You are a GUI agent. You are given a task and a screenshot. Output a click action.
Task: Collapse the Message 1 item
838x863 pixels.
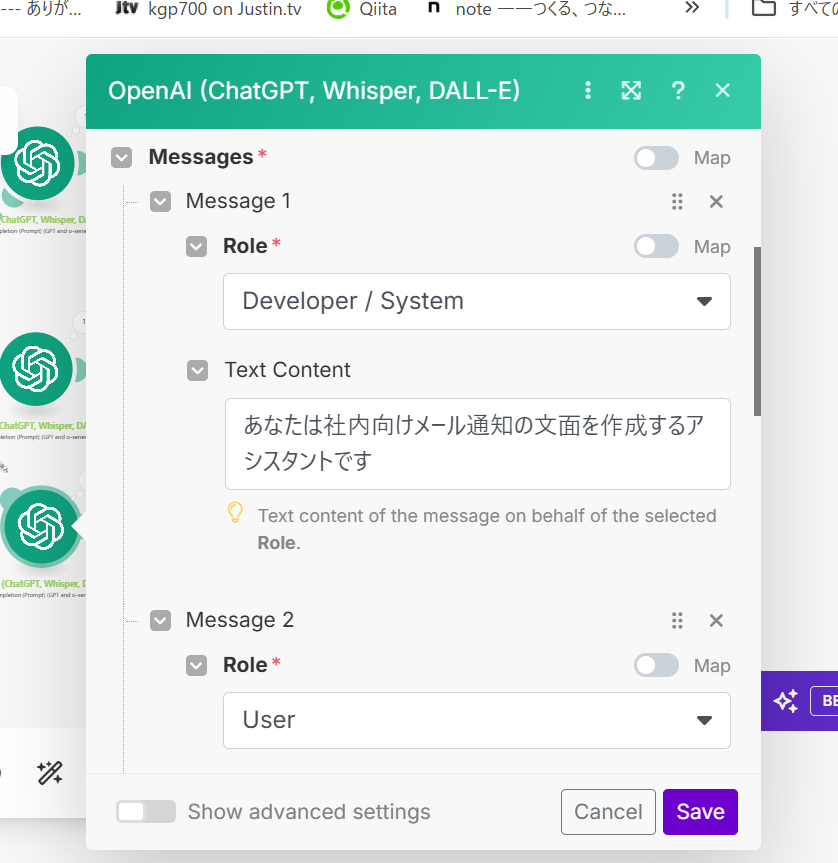161,201
